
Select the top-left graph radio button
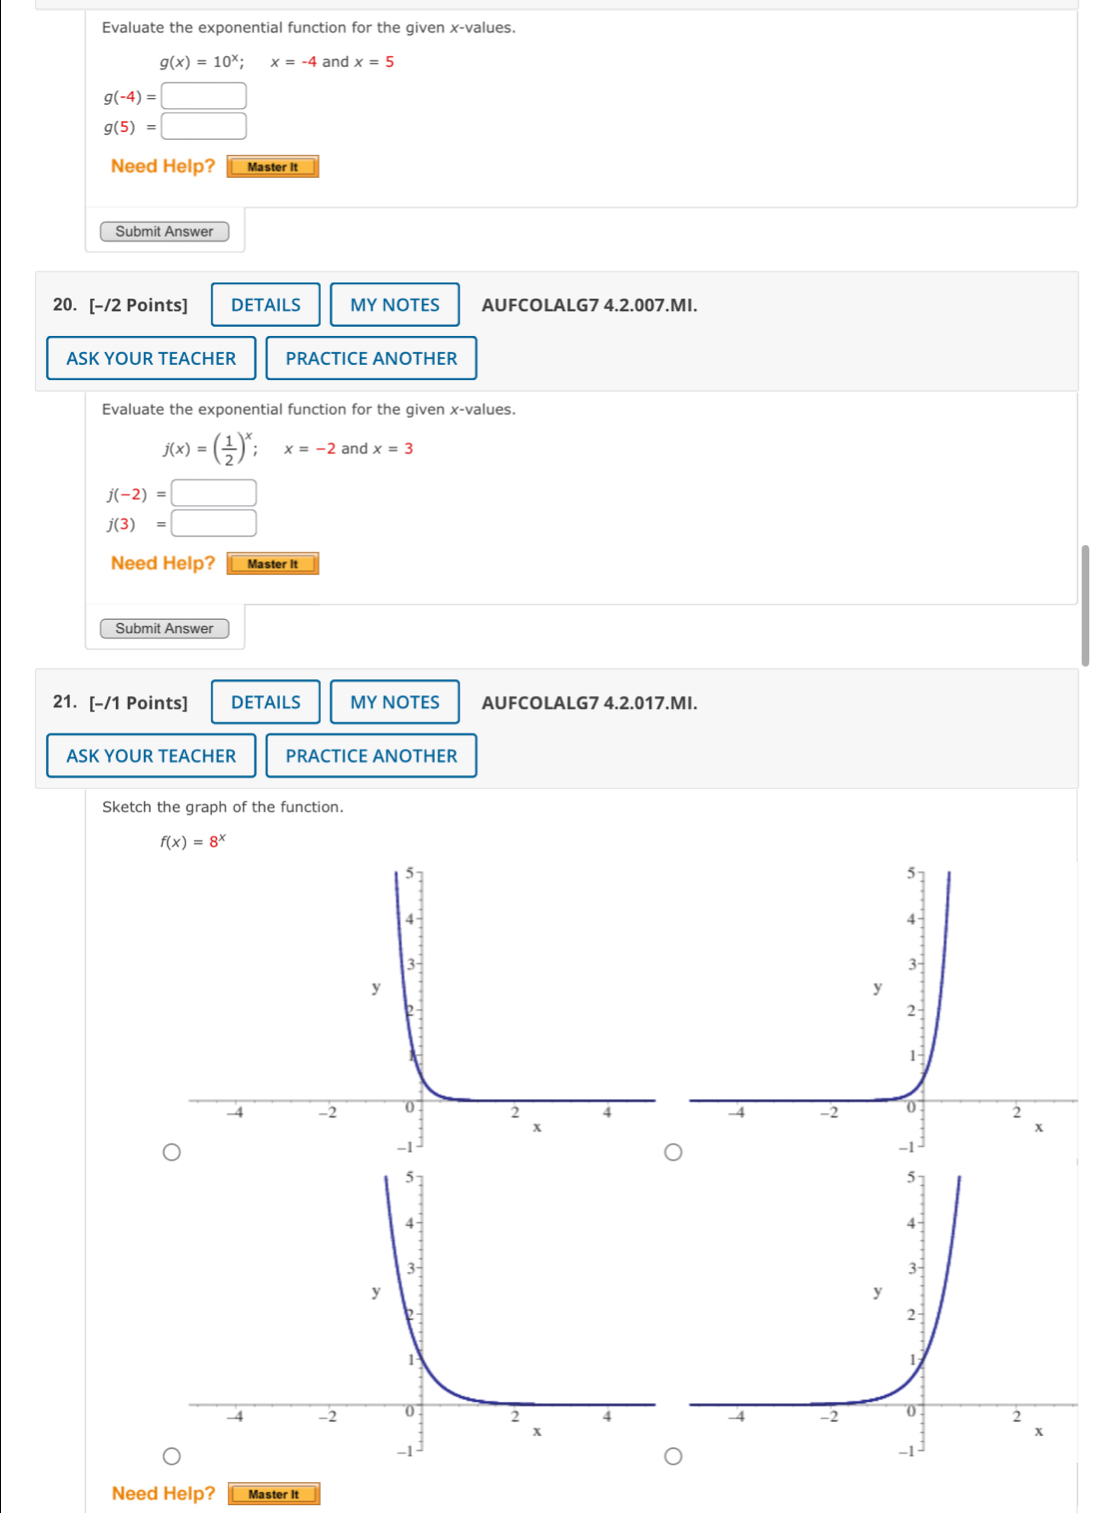coord(170,1151)
